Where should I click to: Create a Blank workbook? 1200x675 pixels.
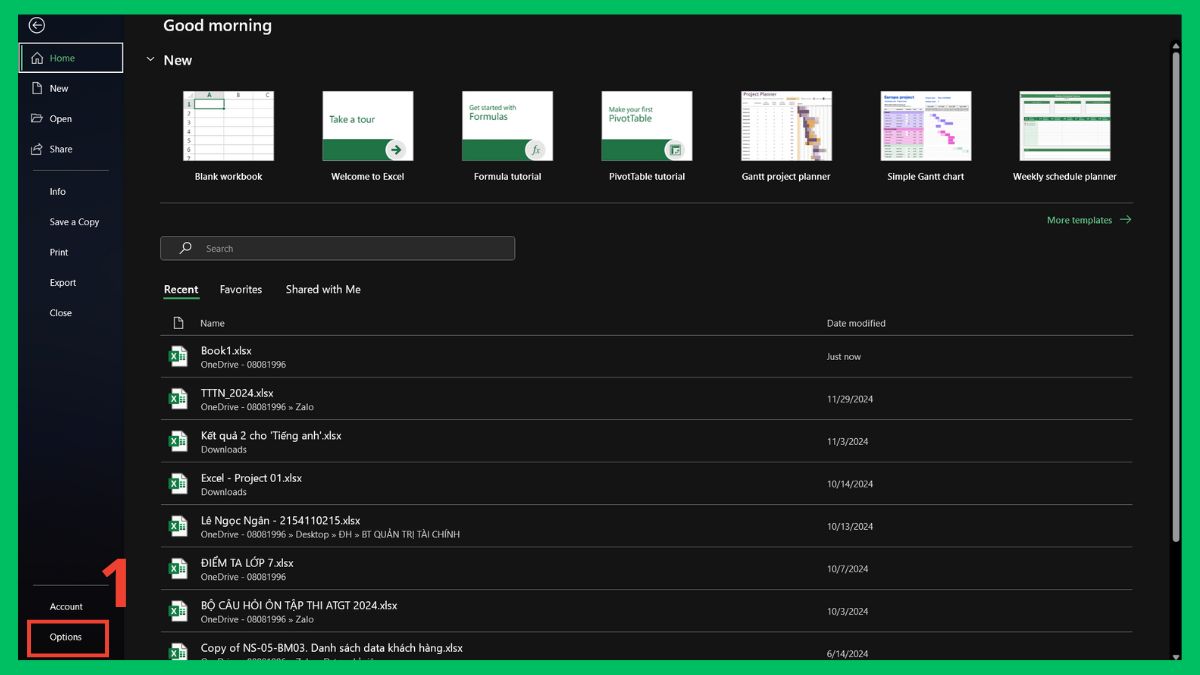228,137
